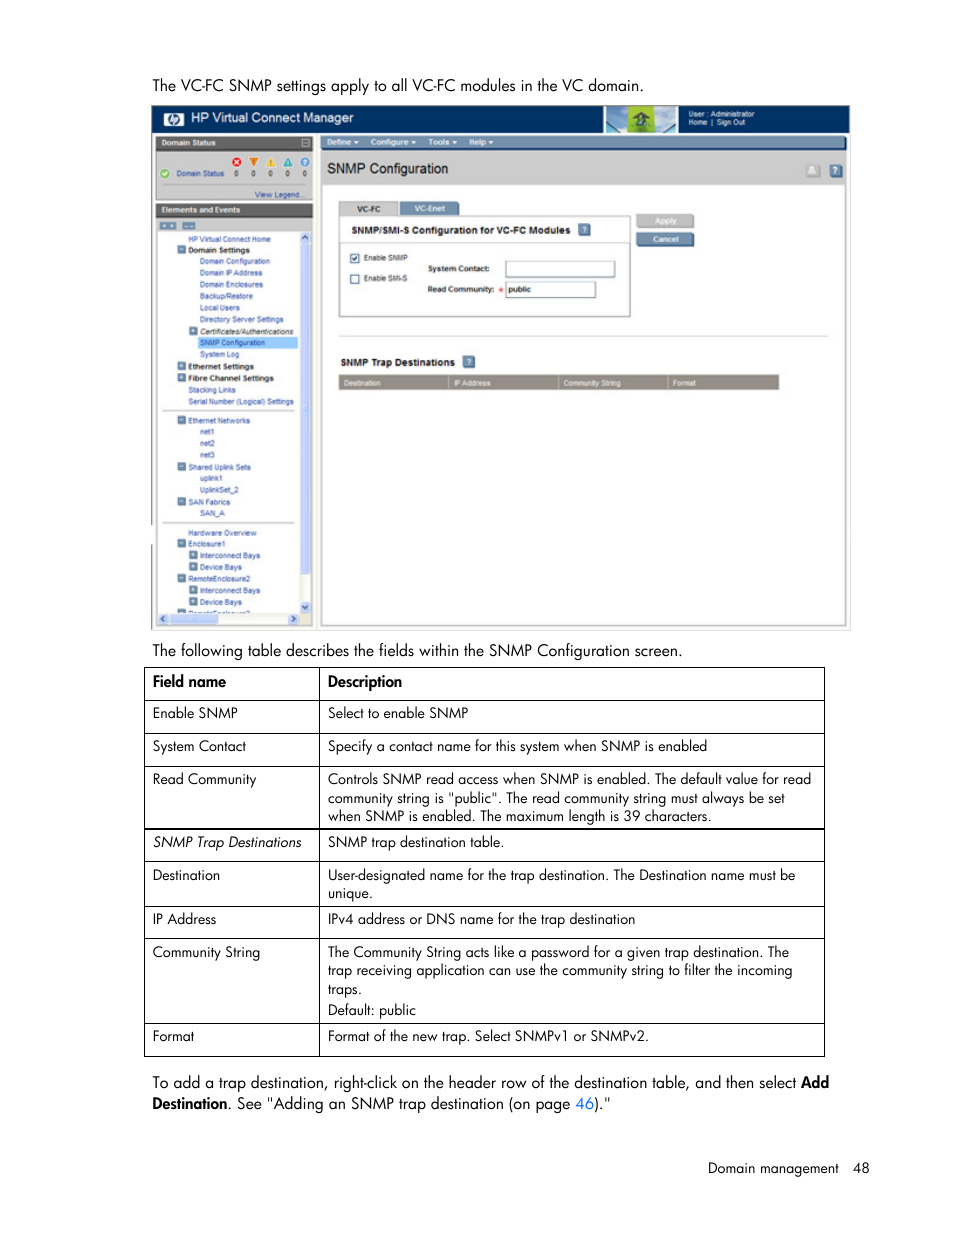Click the yellow warning triangle status icon
The image size is (954, 1235).
pos(271,162)
